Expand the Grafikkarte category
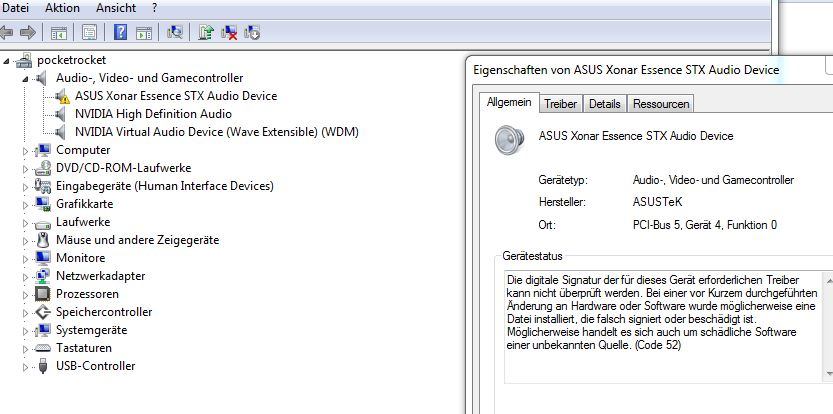833x414 pixels. [25, 205]
